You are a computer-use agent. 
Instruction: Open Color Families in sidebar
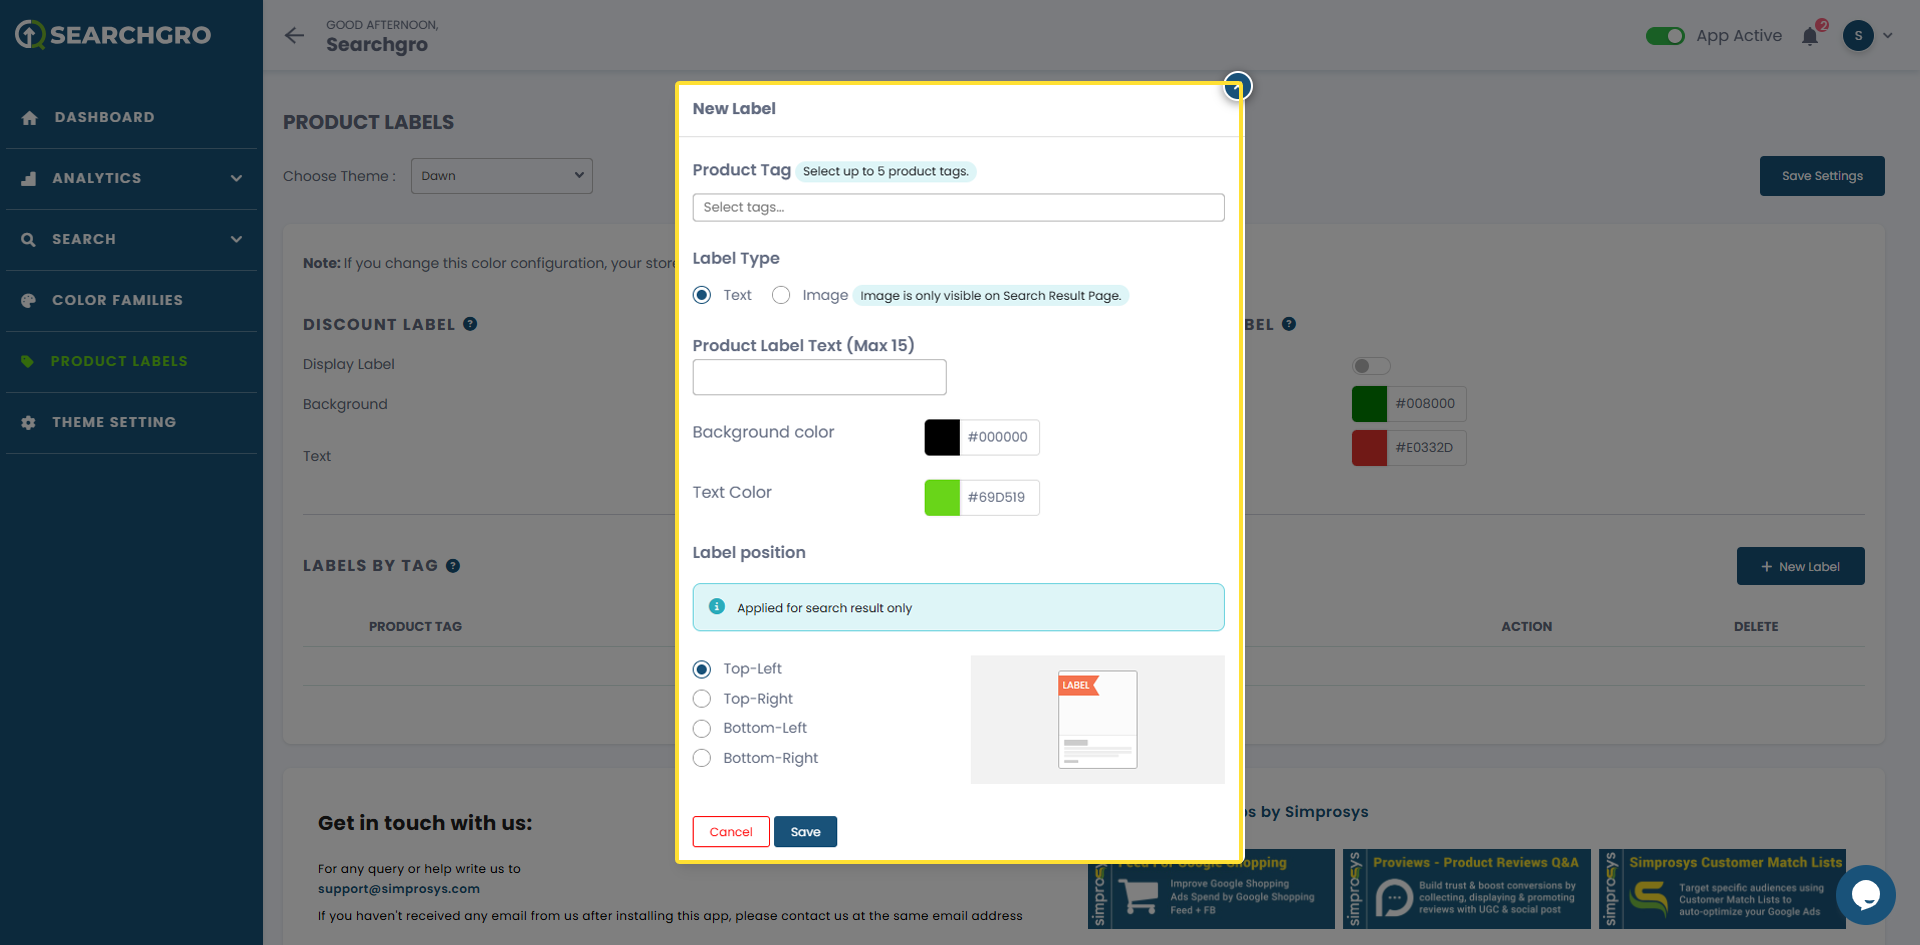pos(117,300)
